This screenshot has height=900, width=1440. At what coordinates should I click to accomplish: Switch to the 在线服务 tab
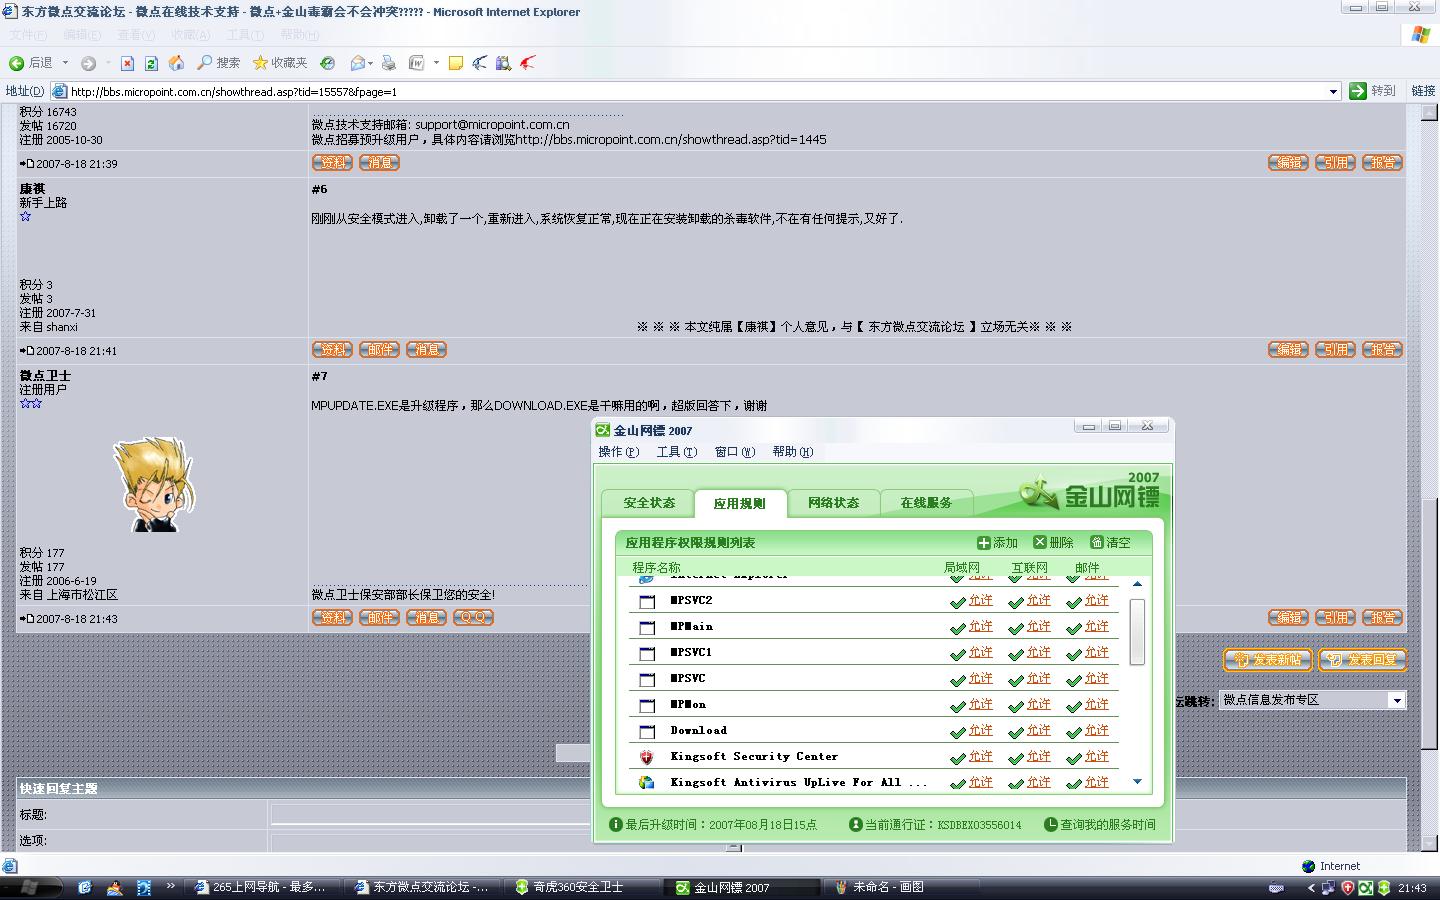click(x=926, y=503)
